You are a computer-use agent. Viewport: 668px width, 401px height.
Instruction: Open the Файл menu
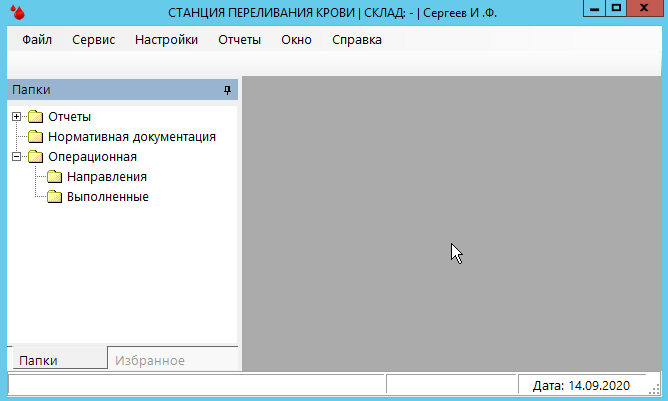tap(36, 41)
